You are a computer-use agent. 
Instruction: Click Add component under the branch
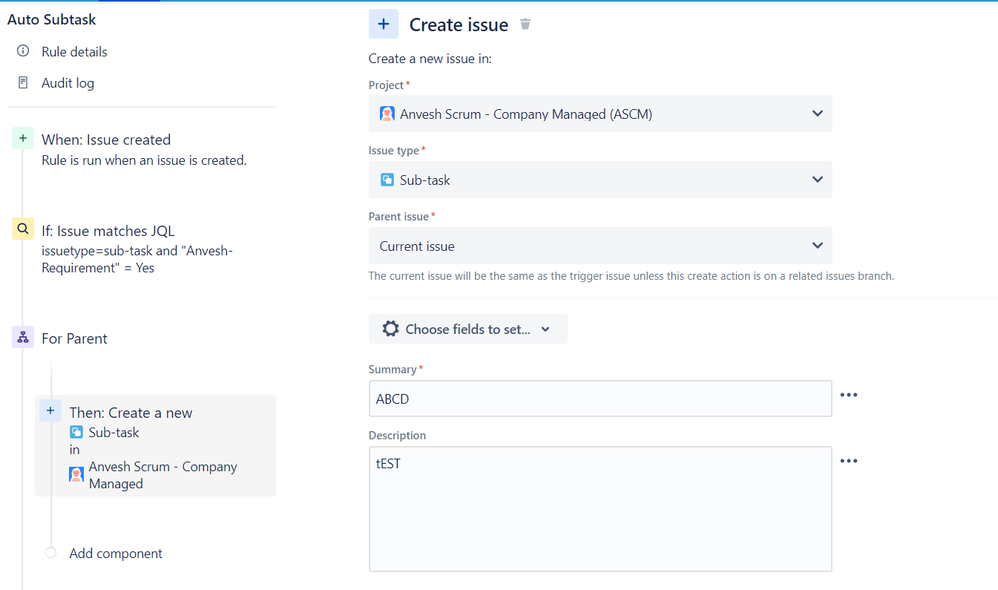(115, 553)
